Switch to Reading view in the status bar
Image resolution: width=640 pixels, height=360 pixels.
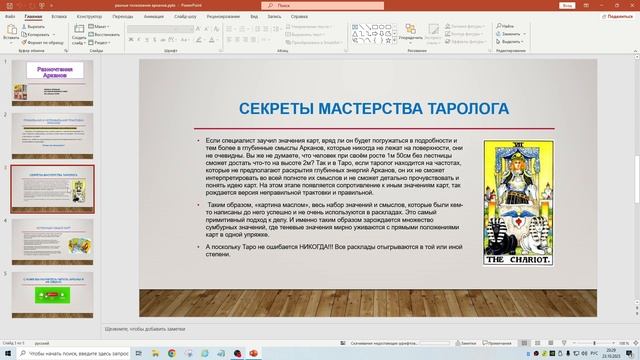coord(551,343)
